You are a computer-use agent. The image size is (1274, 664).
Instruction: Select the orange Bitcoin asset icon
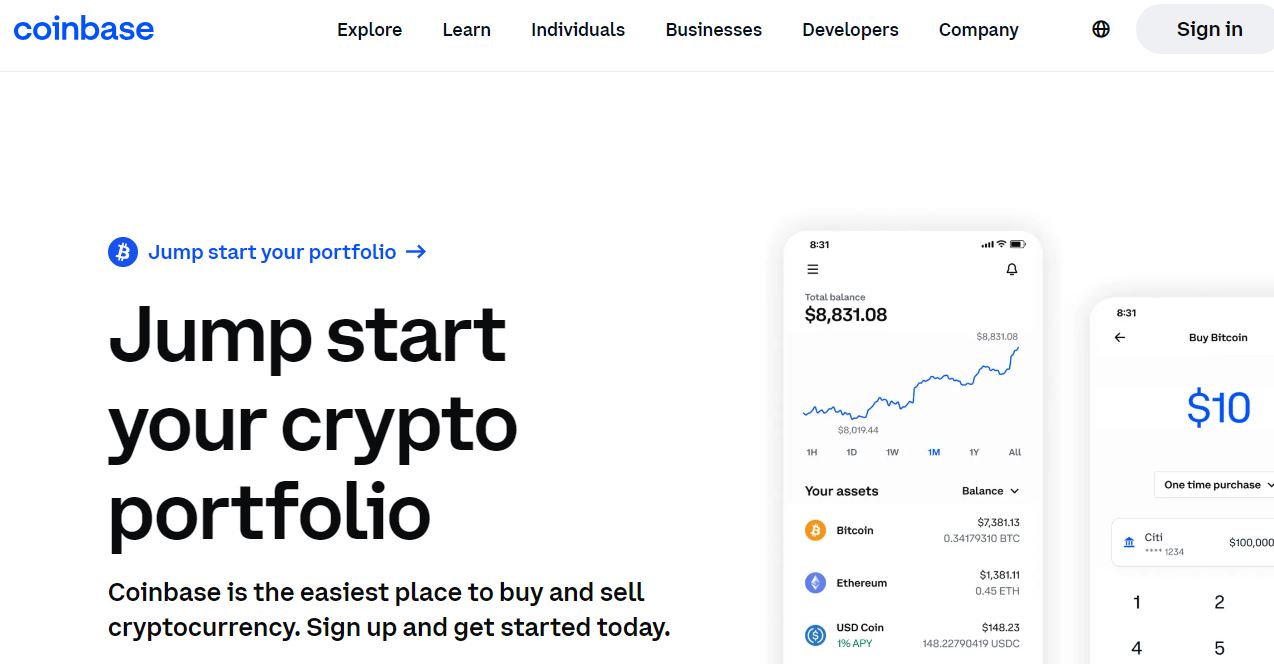[x=816, y=530]
